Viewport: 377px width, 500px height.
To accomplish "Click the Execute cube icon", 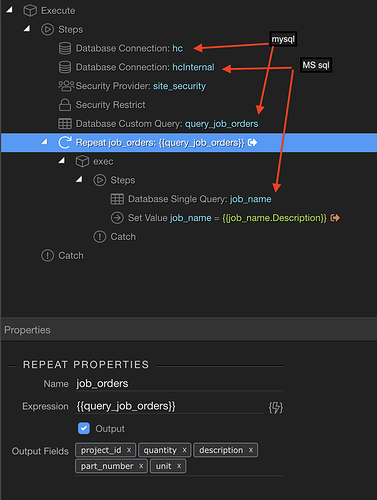I will pyautogui.click(x=30, y=11).
